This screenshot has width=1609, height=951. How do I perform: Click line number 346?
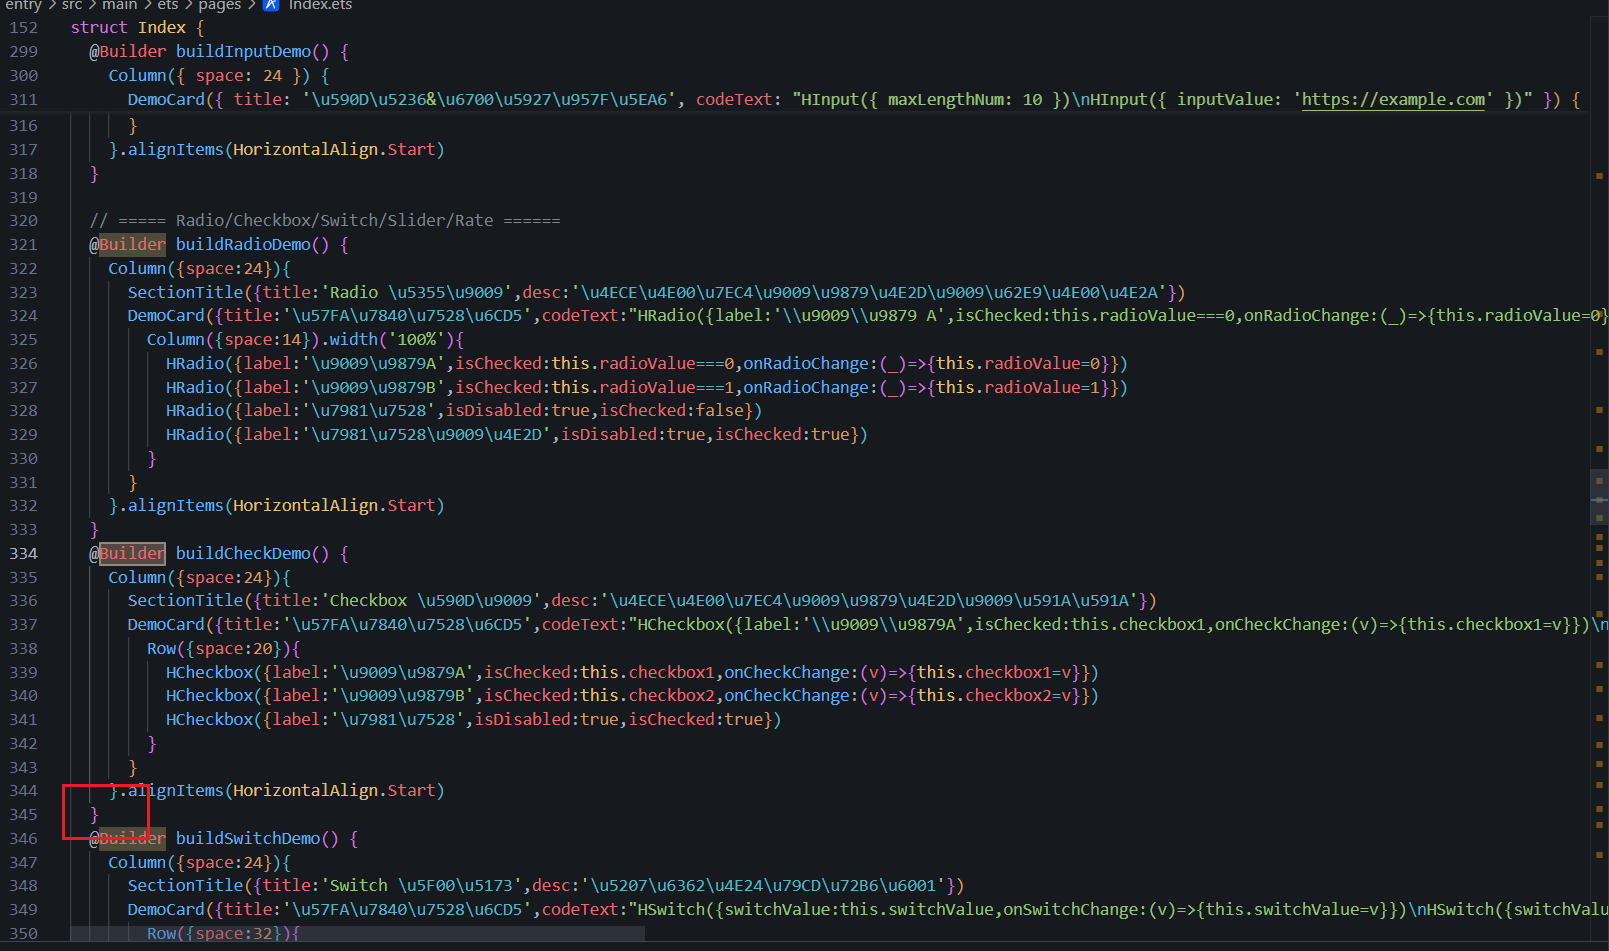pyautogui.click(x=23, y=838)
